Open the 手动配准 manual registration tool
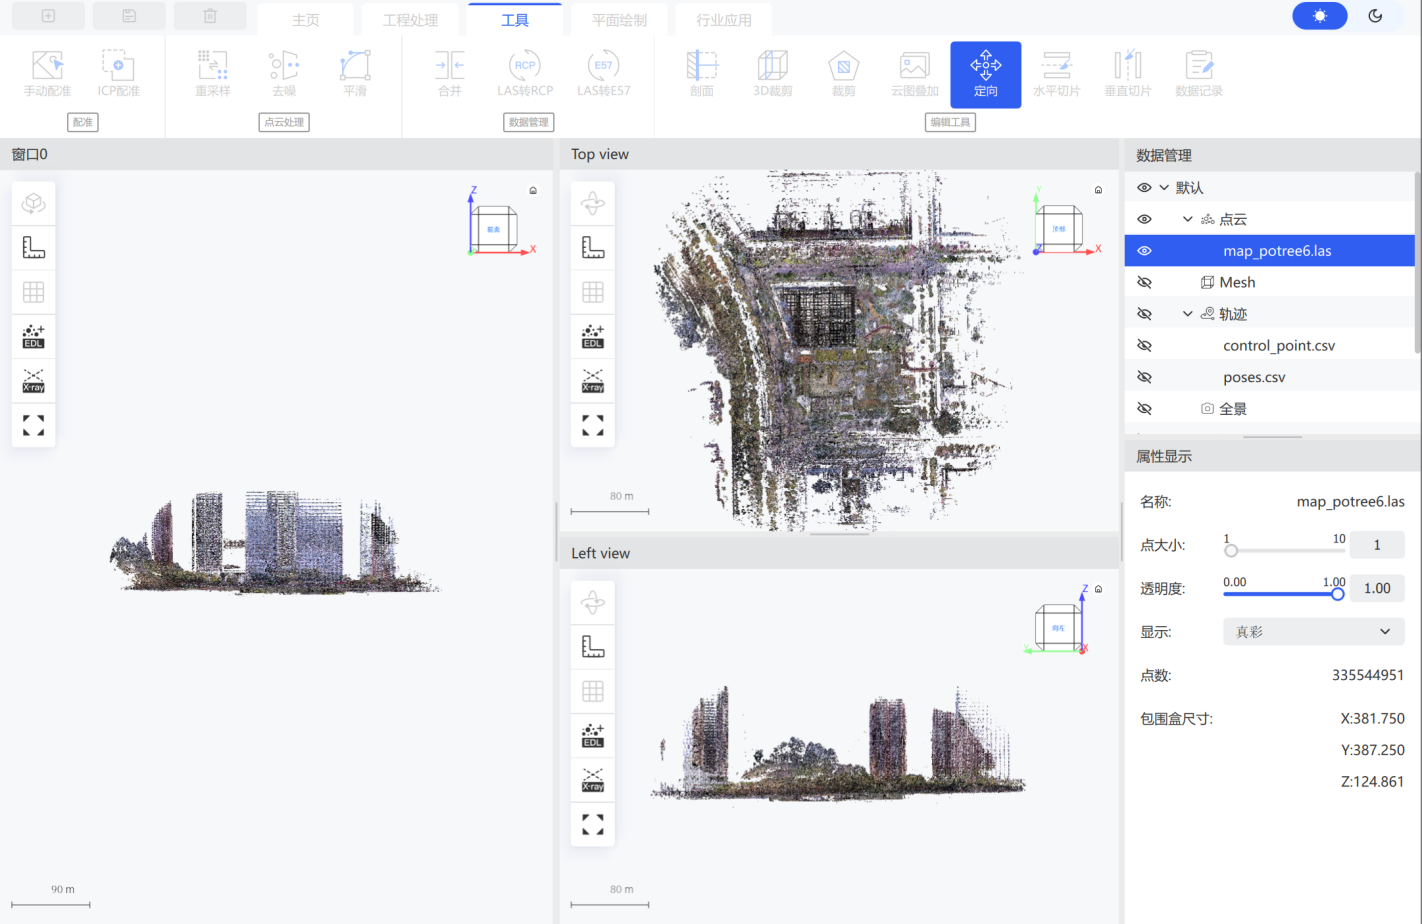1422x924 pixels. tap(47, 74)
